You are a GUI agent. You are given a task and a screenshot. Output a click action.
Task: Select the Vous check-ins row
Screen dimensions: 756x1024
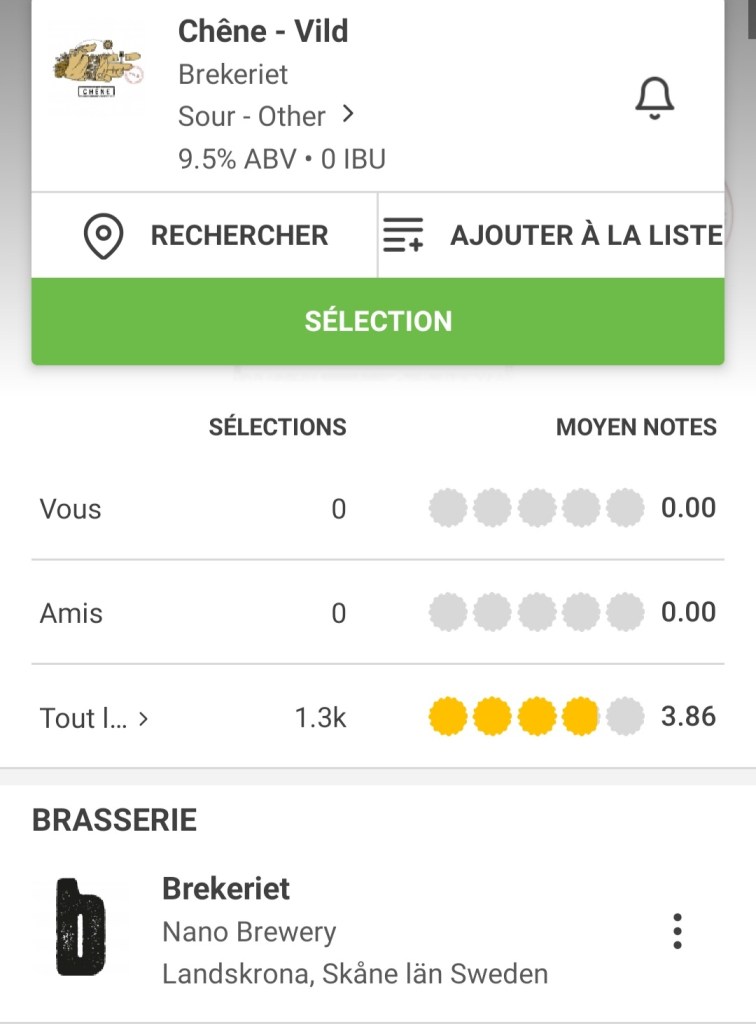(70, 509)
